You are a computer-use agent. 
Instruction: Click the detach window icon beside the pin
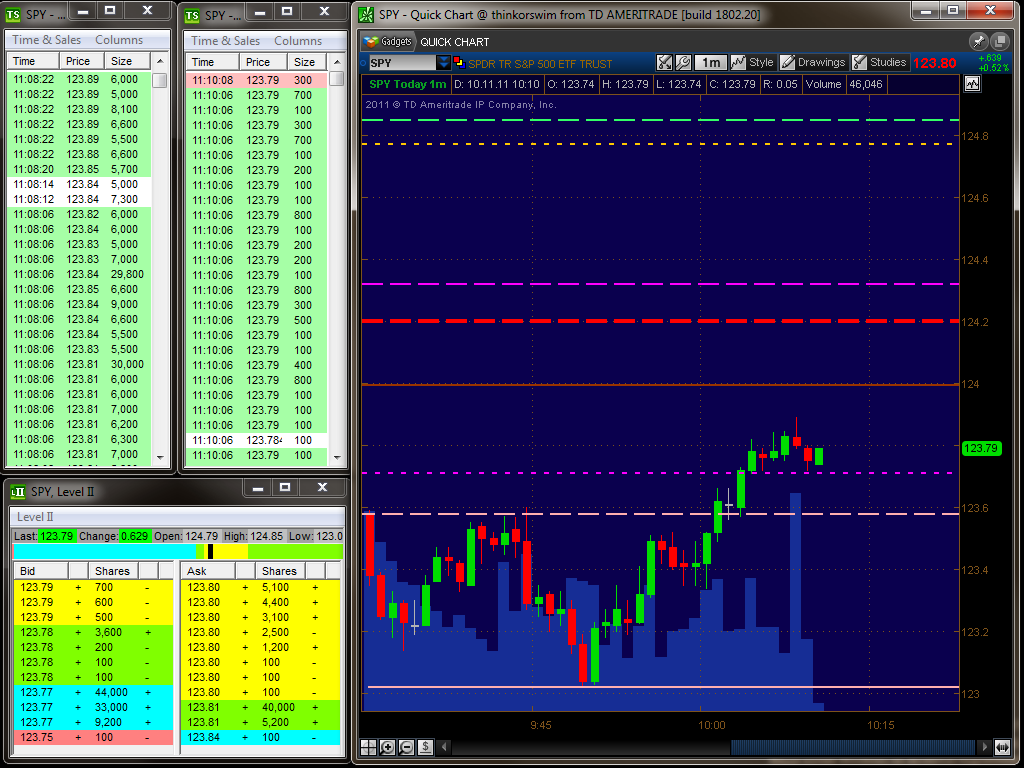click(x=1000, y=42)
